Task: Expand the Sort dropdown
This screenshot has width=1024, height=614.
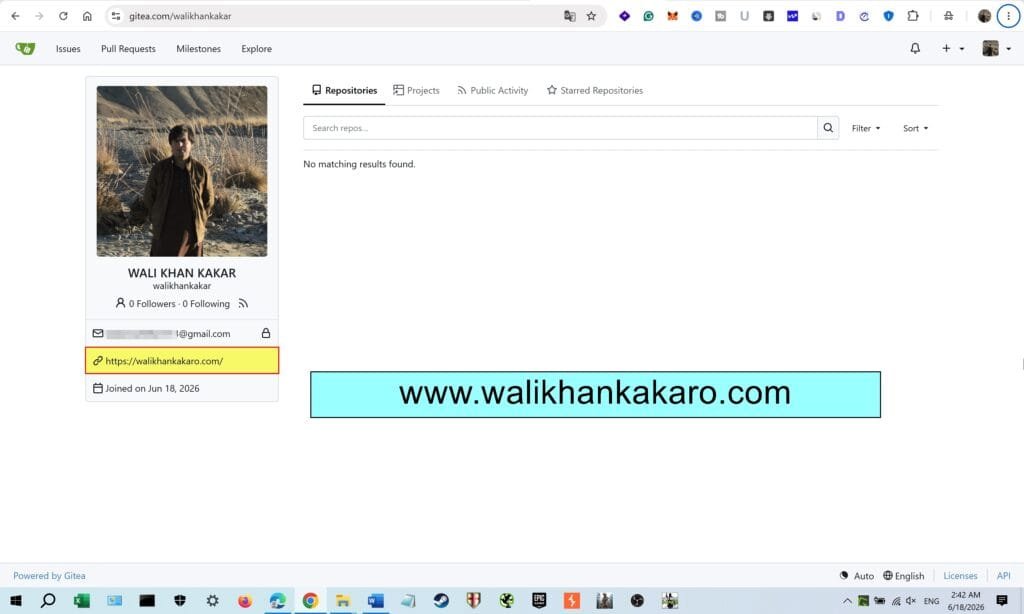Action: (x=916, y=128)
